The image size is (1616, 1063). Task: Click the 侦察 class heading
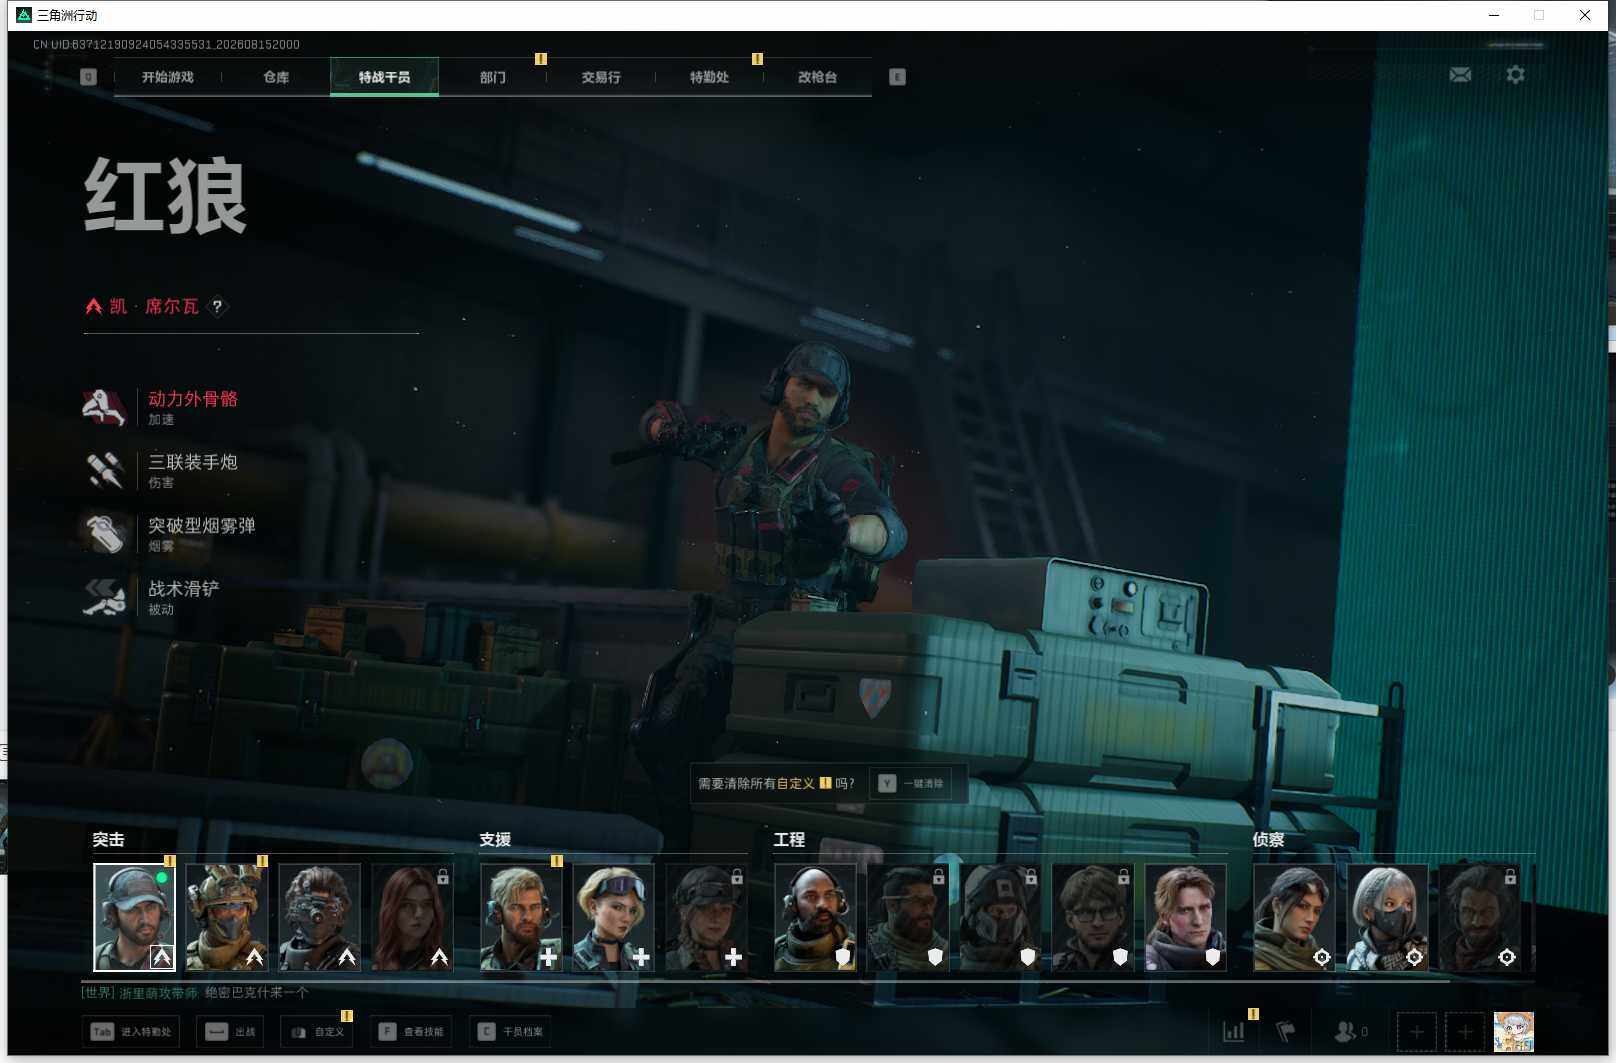1269,840
